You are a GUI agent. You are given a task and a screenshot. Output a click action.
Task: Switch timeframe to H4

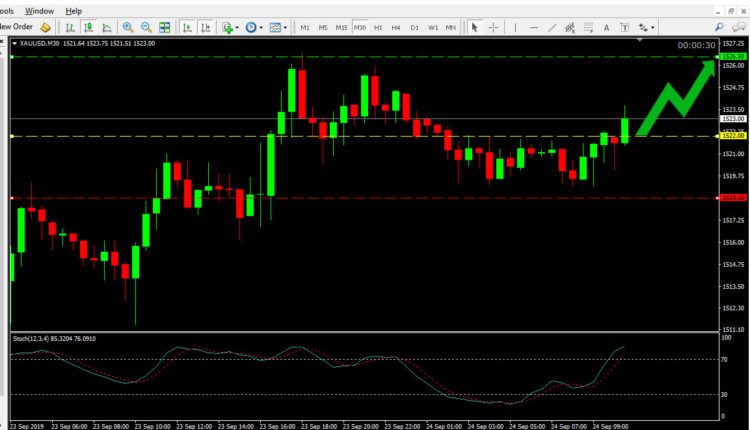click(x=396, y=28)
